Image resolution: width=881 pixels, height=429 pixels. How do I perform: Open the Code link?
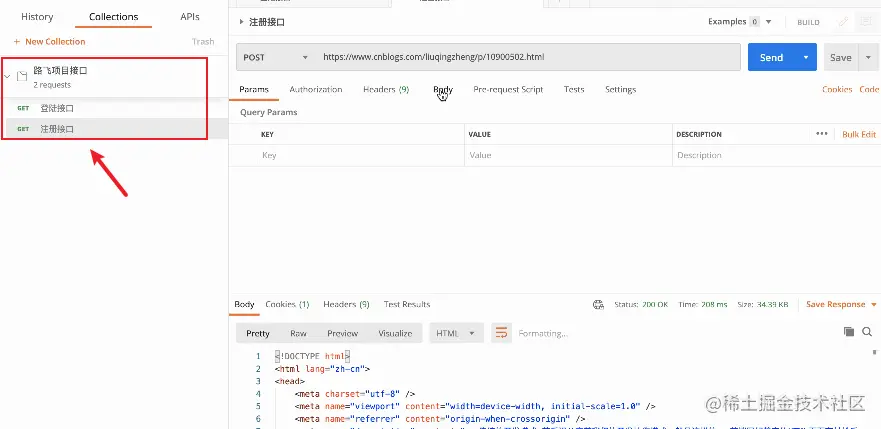click(x=869, y=89)
